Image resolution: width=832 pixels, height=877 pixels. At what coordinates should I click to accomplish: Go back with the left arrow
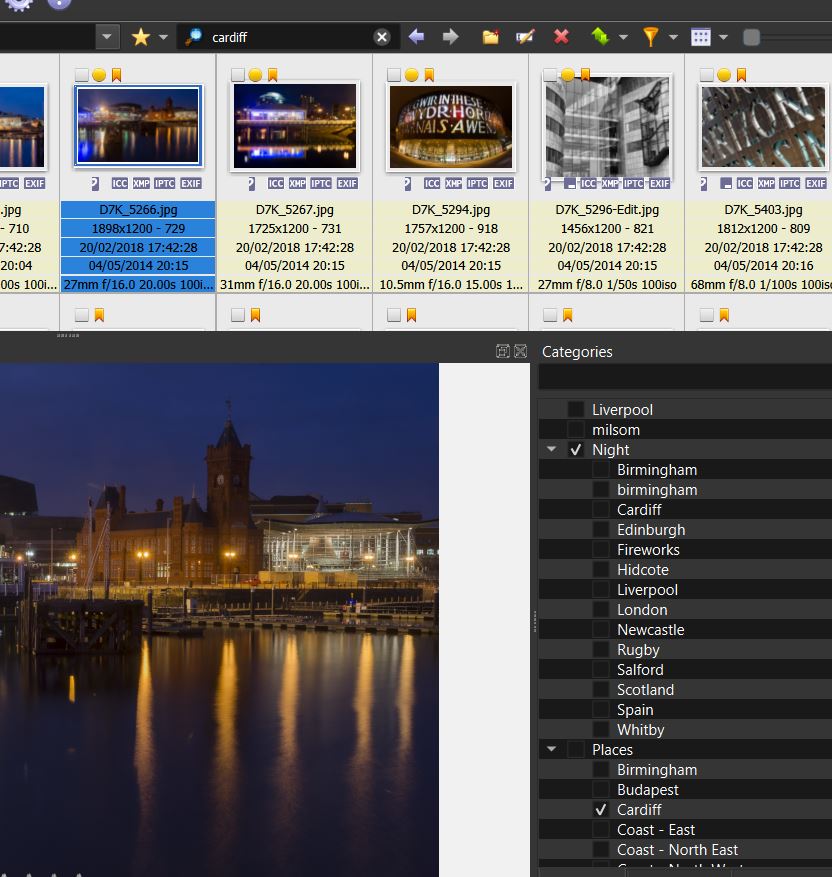pyautogui.click(x=417, y=37)
